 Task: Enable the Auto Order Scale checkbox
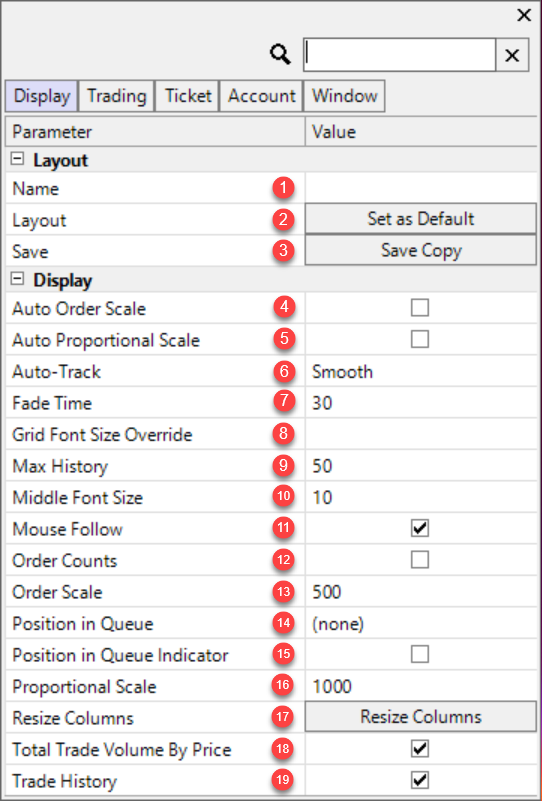[420, 308]
